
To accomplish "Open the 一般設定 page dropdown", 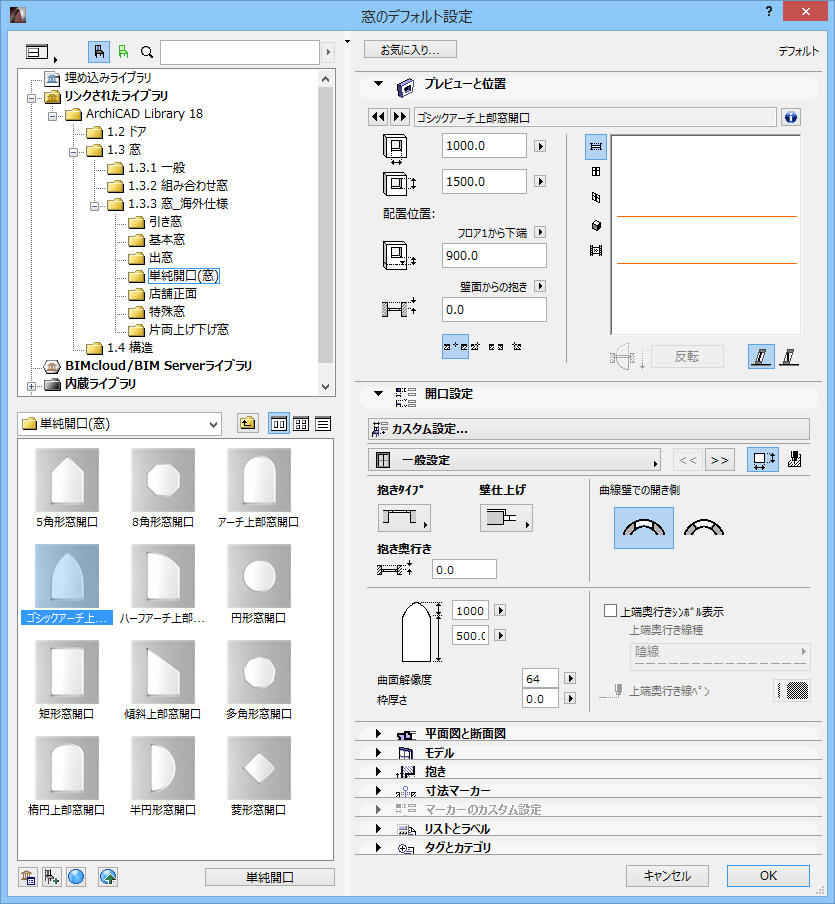I will pos(514,460).
